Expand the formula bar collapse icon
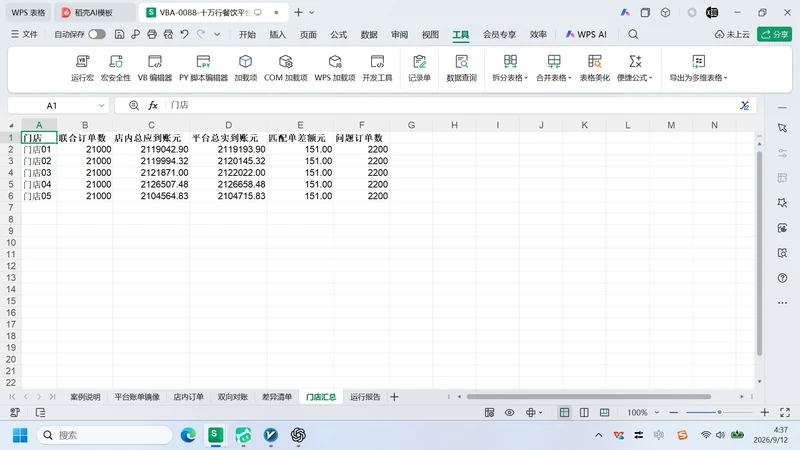The image size is (800, 450). [x=745, y=105]
